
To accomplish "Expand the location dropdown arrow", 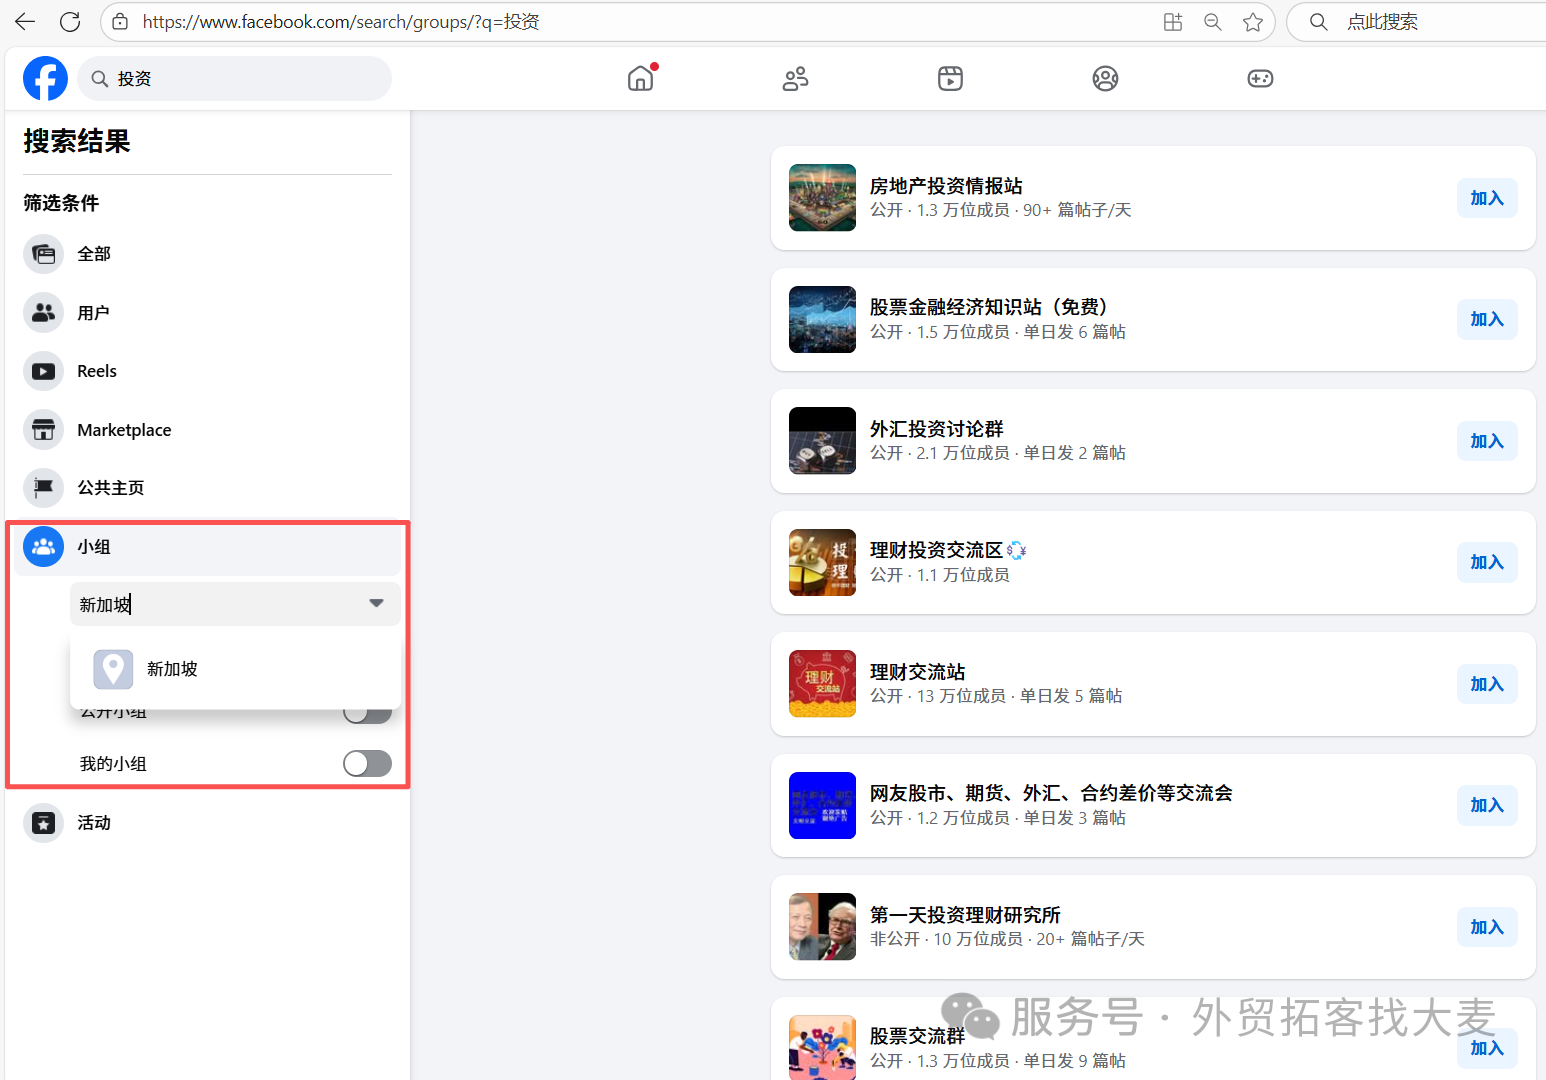I will tap(376, 603).
